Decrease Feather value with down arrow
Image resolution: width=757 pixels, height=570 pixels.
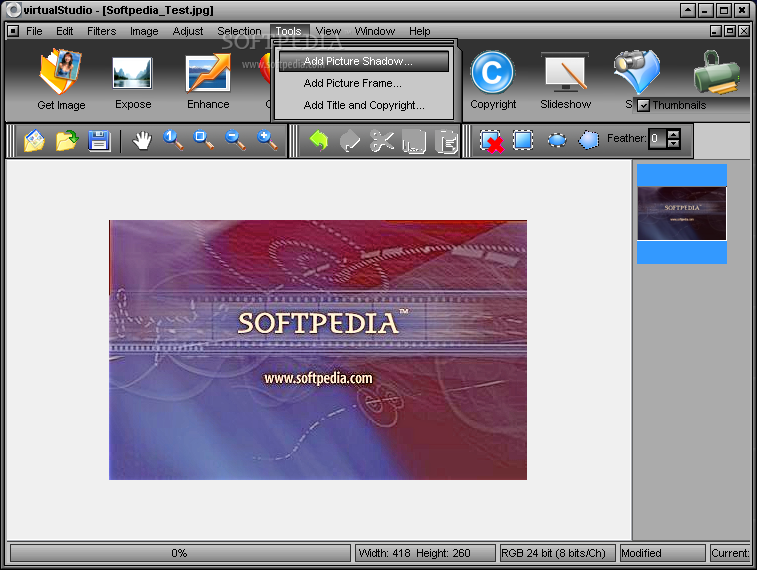[x=673, y=144]
